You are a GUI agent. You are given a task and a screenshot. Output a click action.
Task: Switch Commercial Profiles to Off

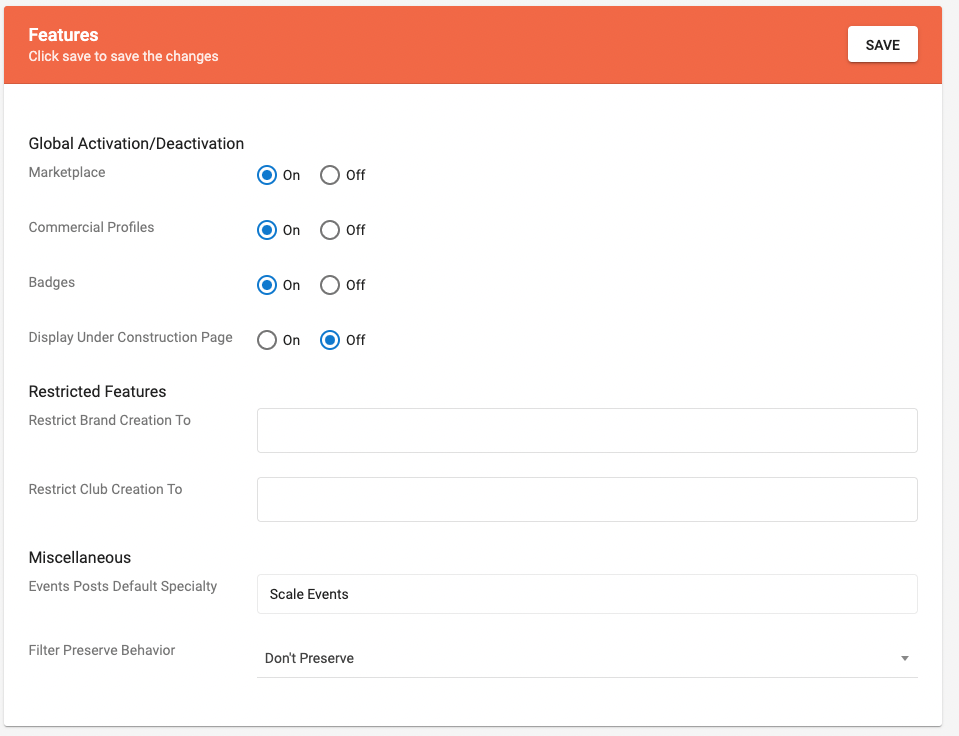tap(330, 230)
